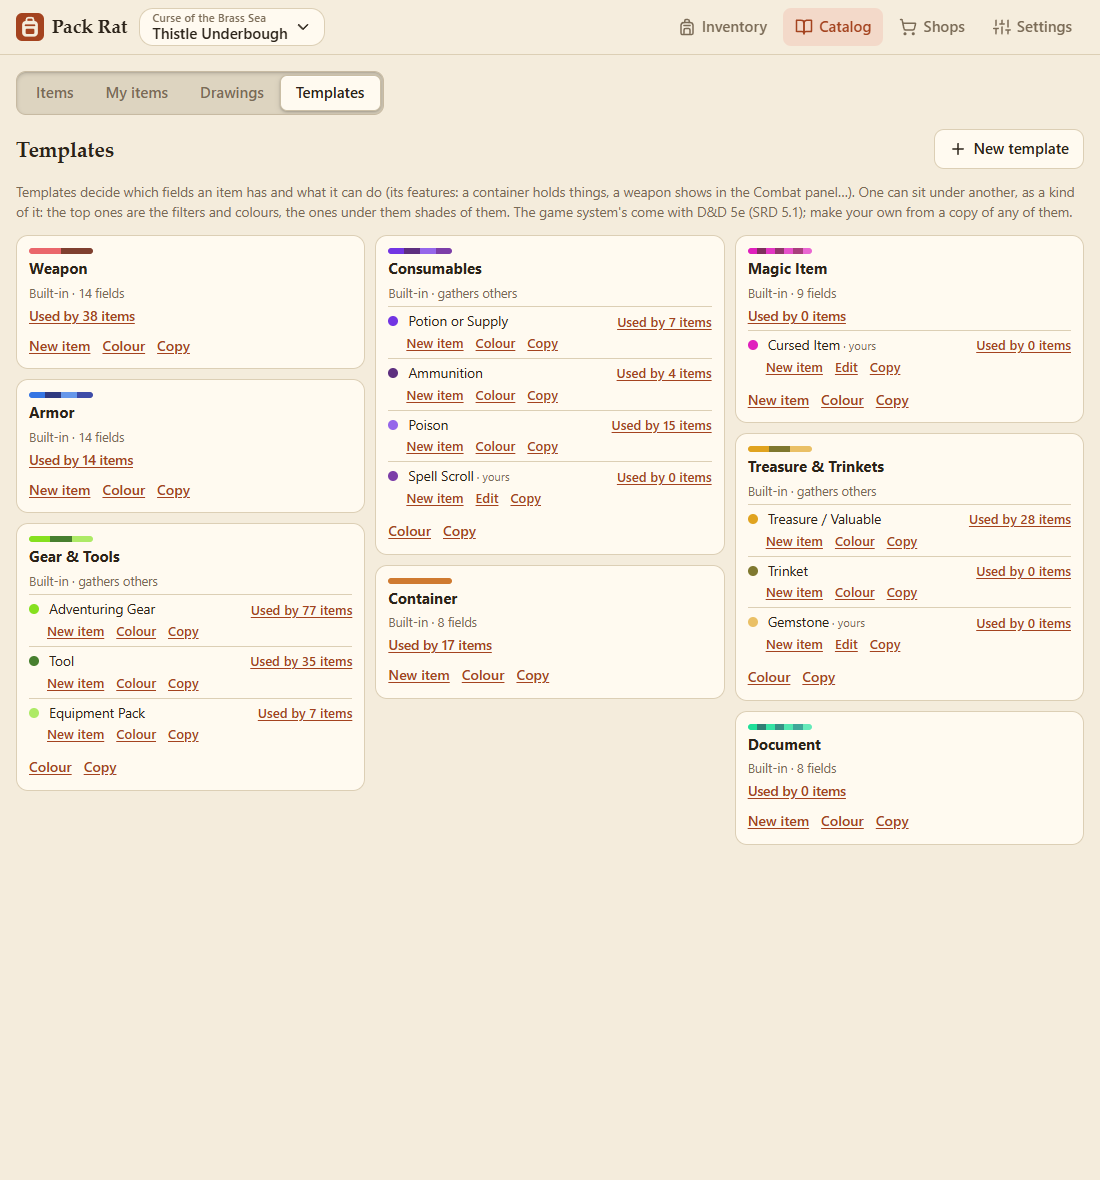This screenshot has height=1180, width=1100.
Task: Switch to the Items tab
Action: coord(55,93)
